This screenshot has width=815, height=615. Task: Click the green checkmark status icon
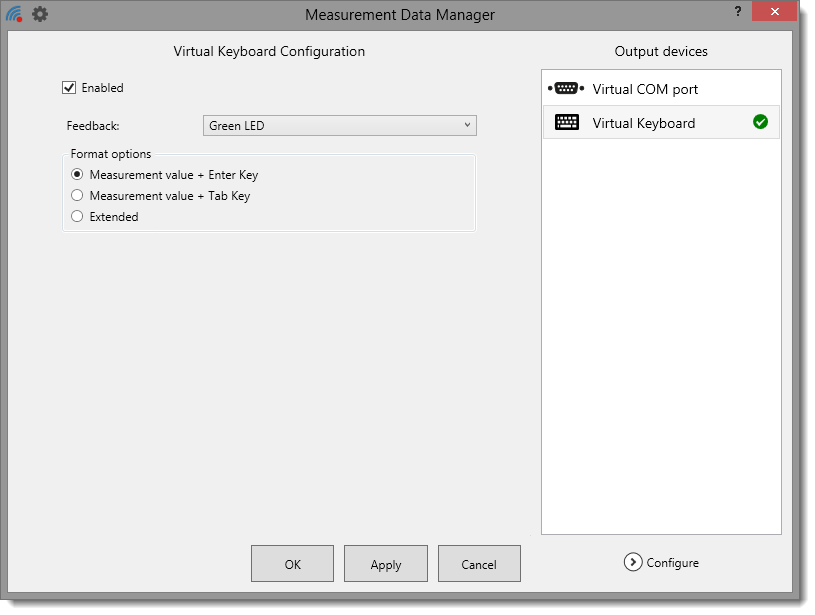760,122
